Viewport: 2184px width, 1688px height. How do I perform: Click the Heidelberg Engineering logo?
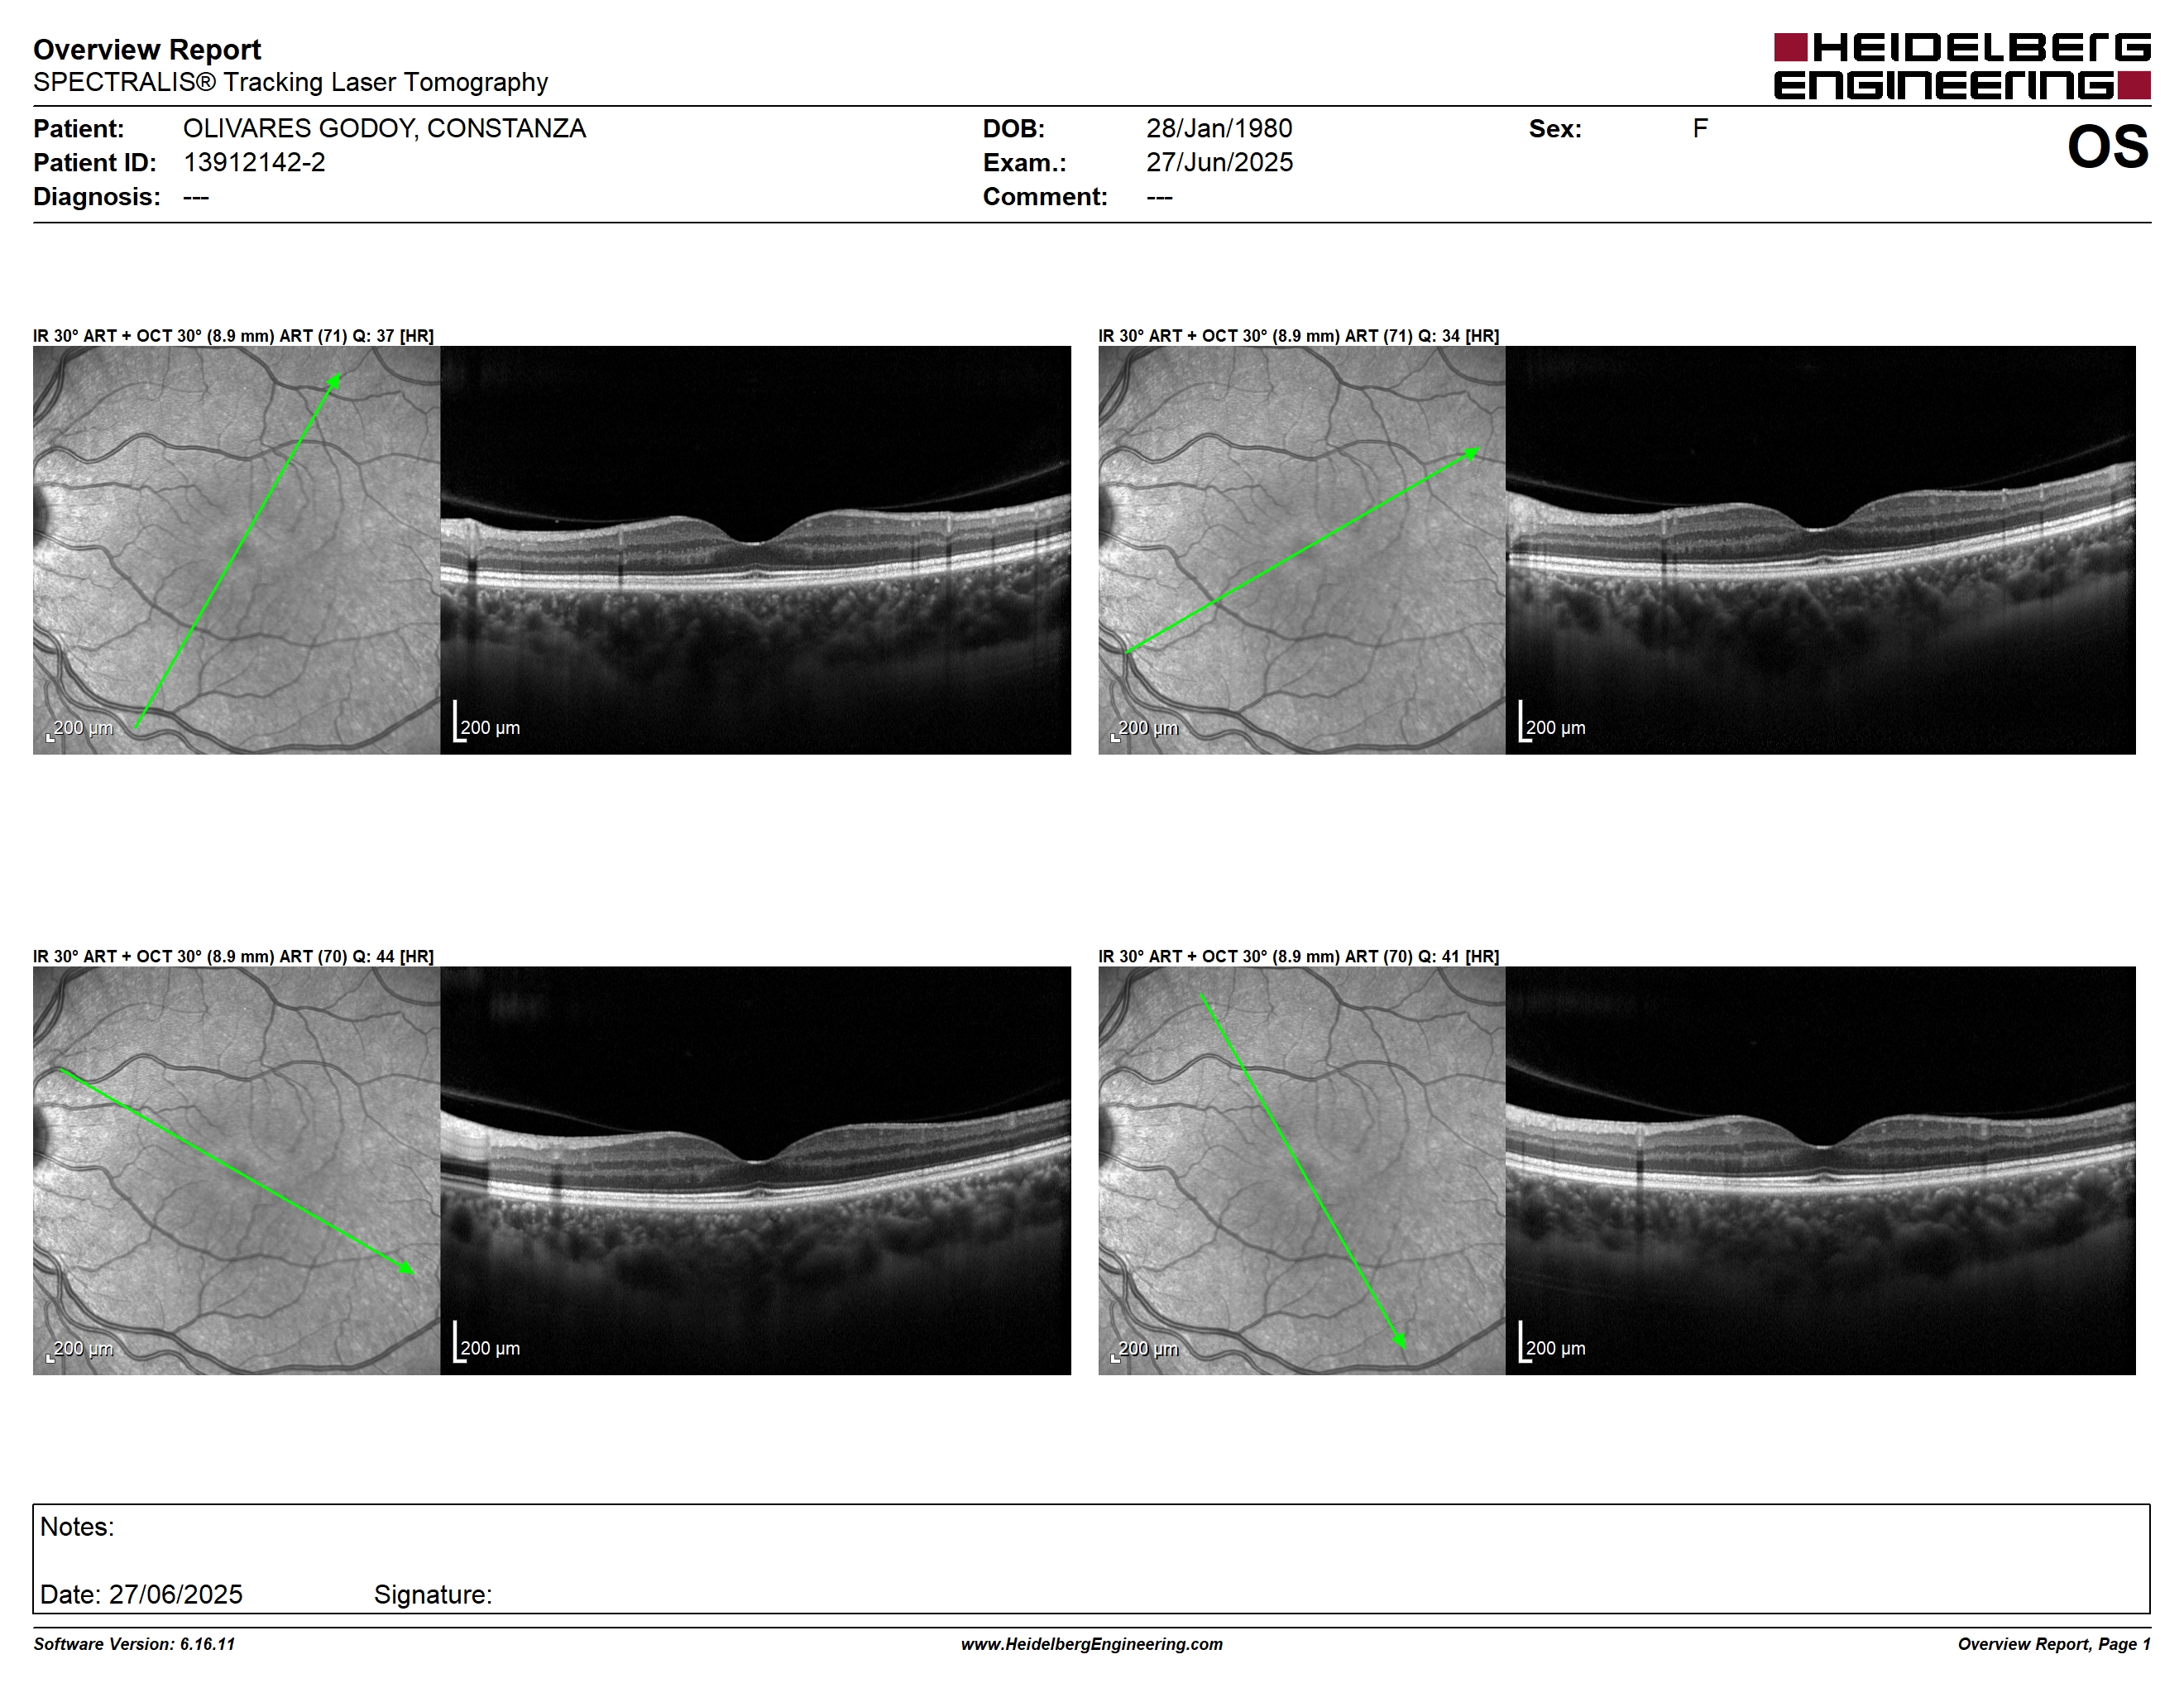(x=1962, y=66)
